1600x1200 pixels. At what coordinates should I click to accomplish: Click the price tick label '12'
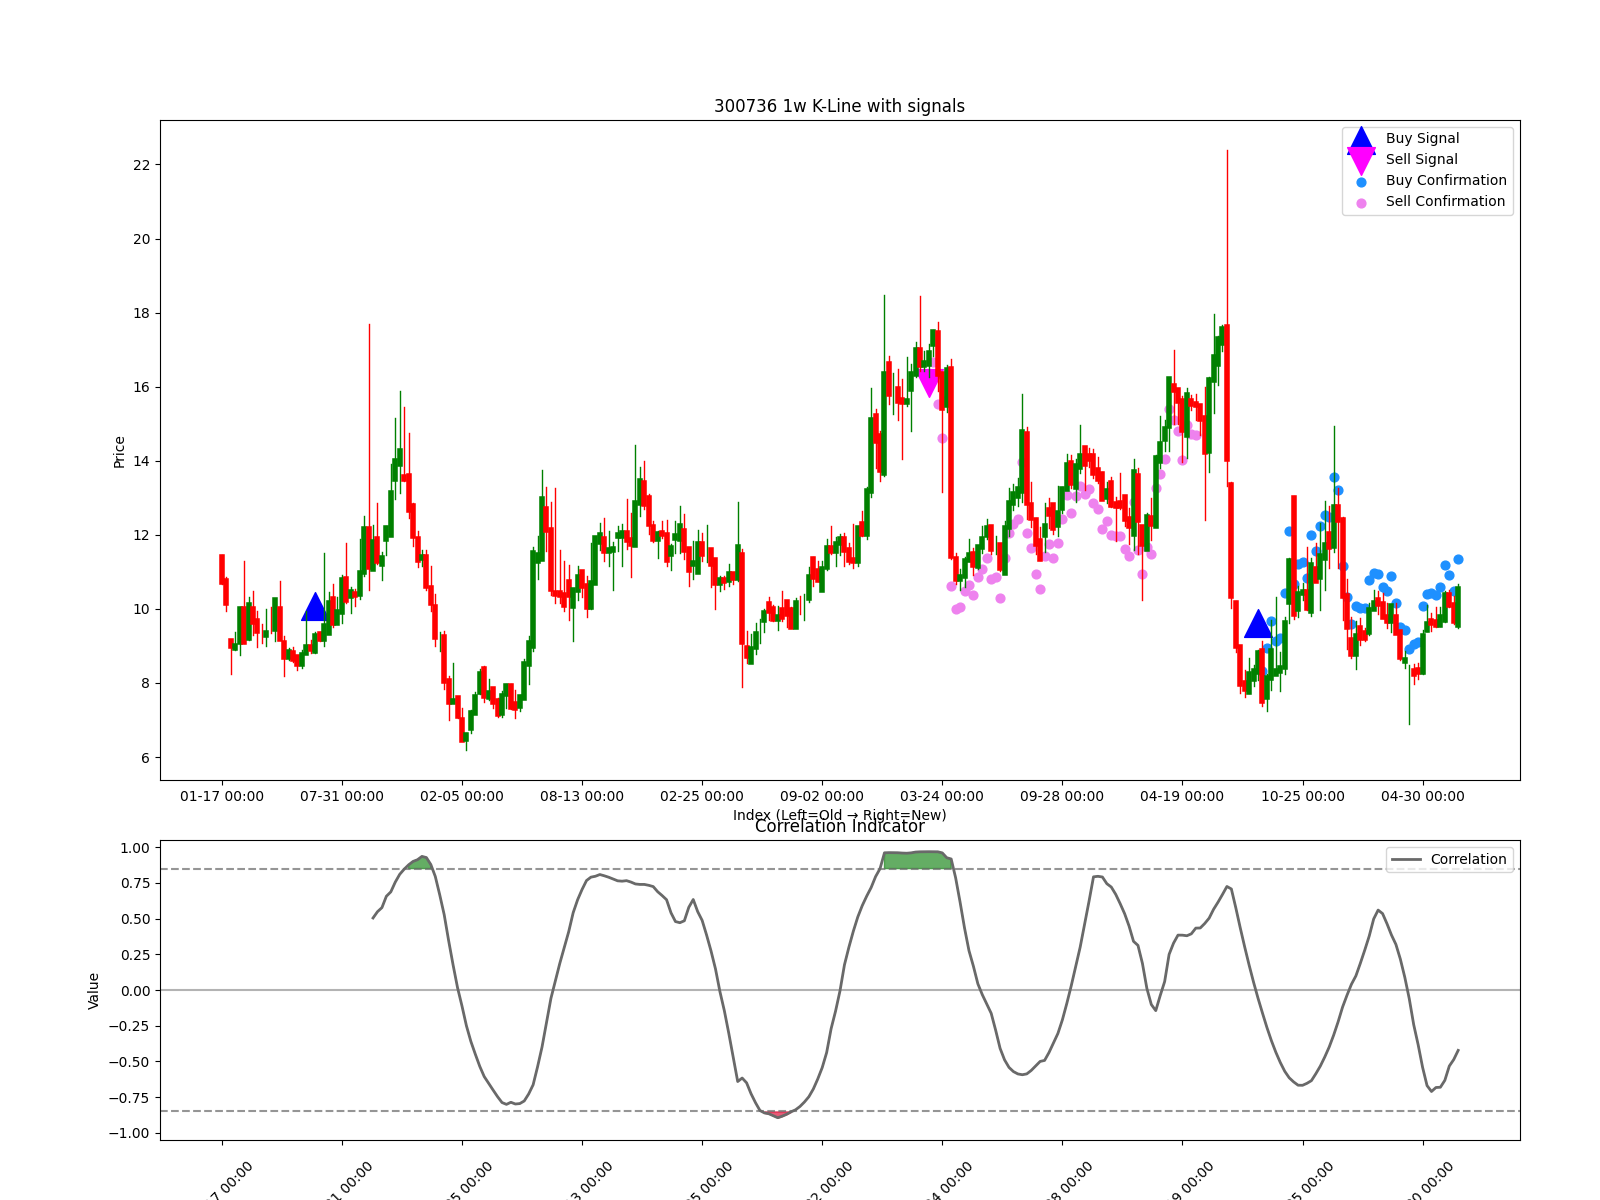coord(141,535)
